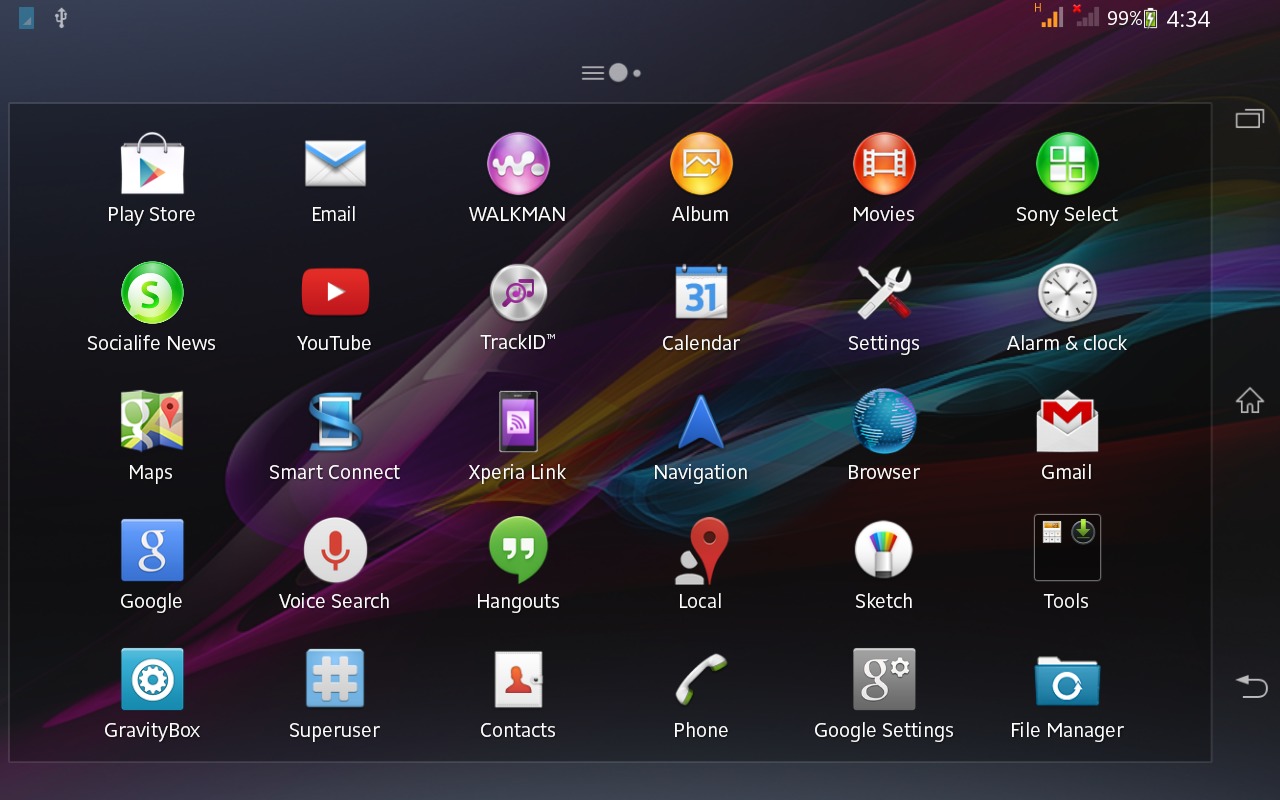Tap the USB connection status icon
Viewport: 1280px width, 800px height.
click(x=61, y=17)
